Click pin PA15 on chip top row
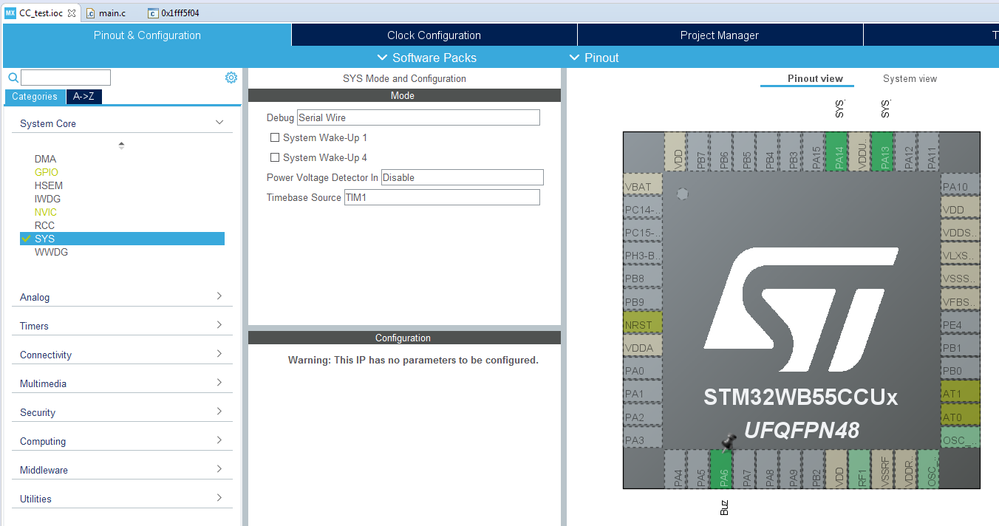Viewport: 999px width, 526px height. tap(814, 152)
